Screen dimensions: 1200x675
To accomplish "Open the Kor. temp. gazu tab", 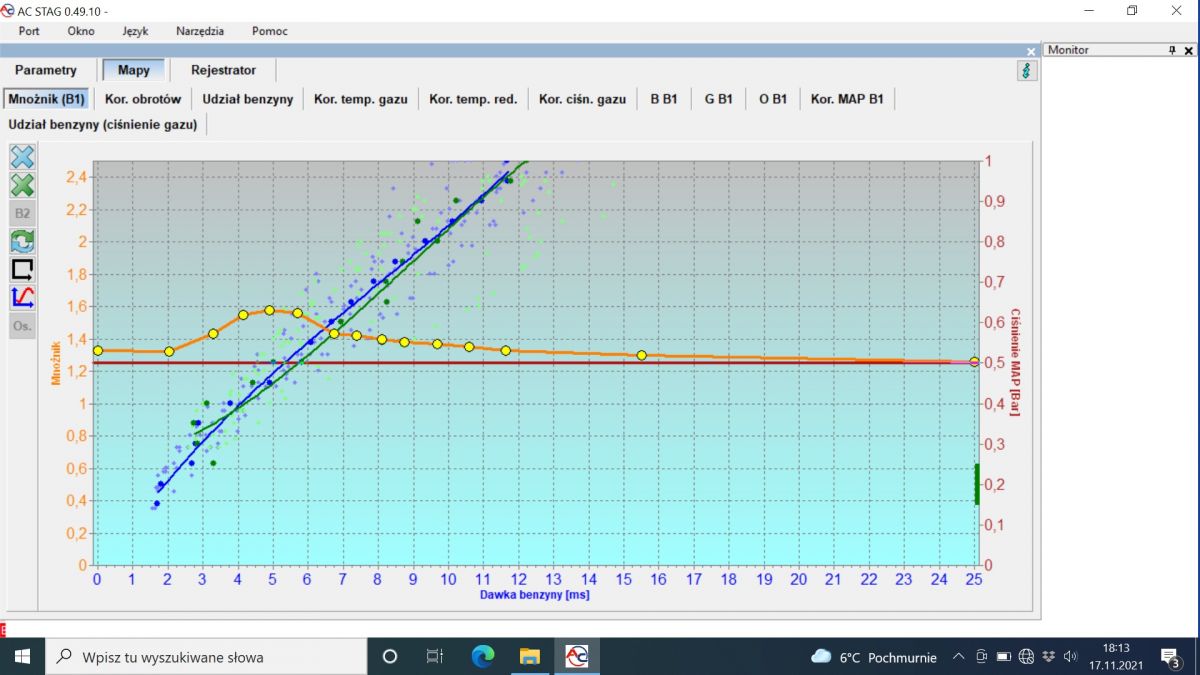I will (x=361, y=99).
